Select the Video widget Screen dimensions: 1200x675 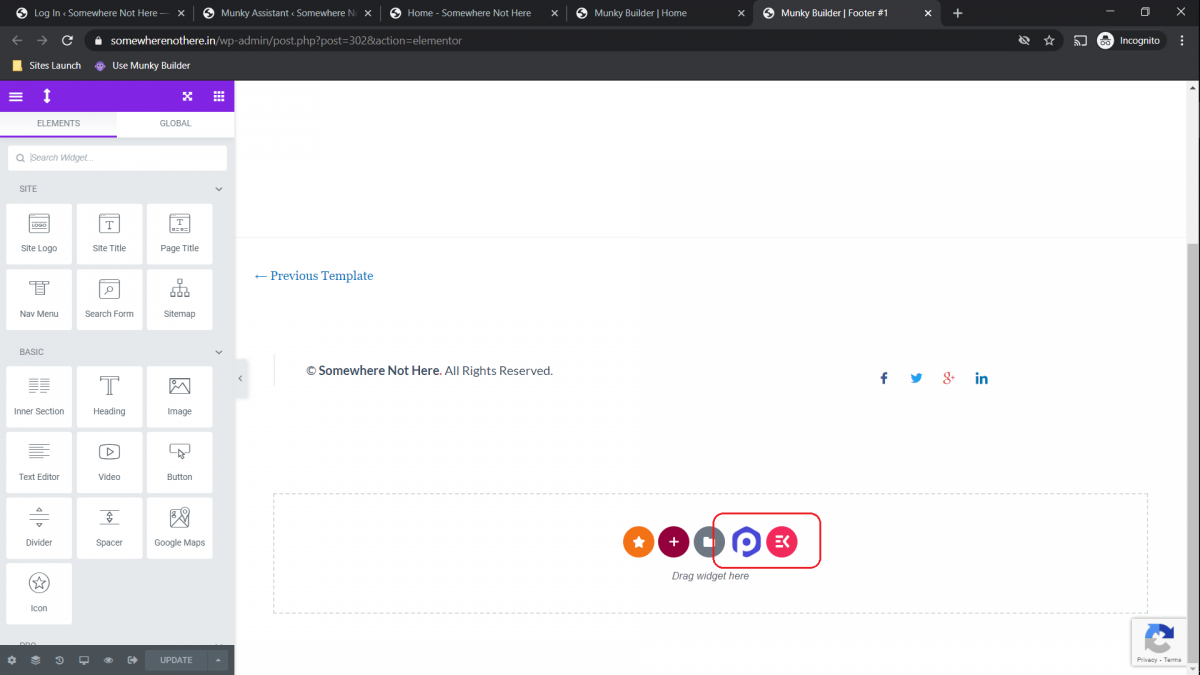[x=109, y=463]
